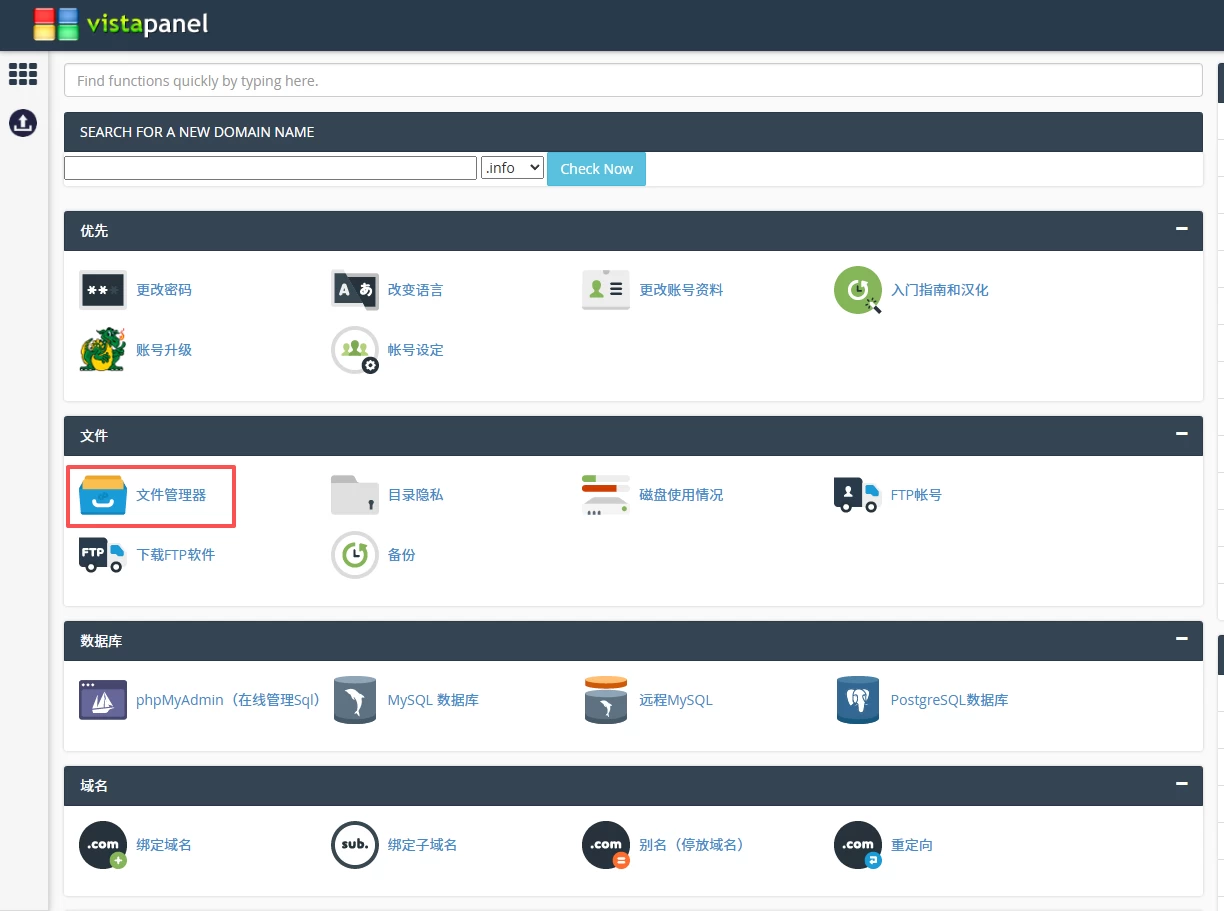
Task: Click the PostgreSQL数据库 elephant icon
Action: pyautogui.click(x=857, y=700)
